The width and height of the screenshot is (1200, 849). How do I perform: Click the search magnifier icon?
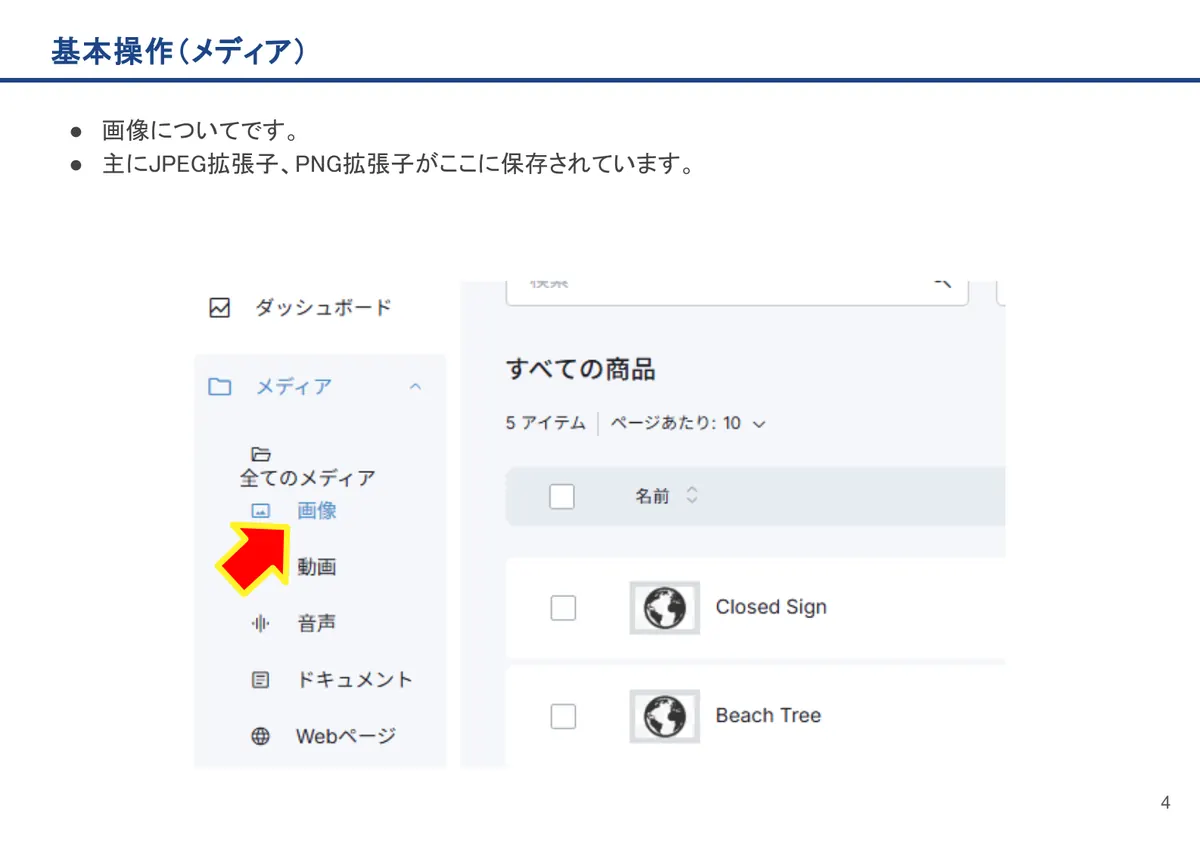[942, 284]
